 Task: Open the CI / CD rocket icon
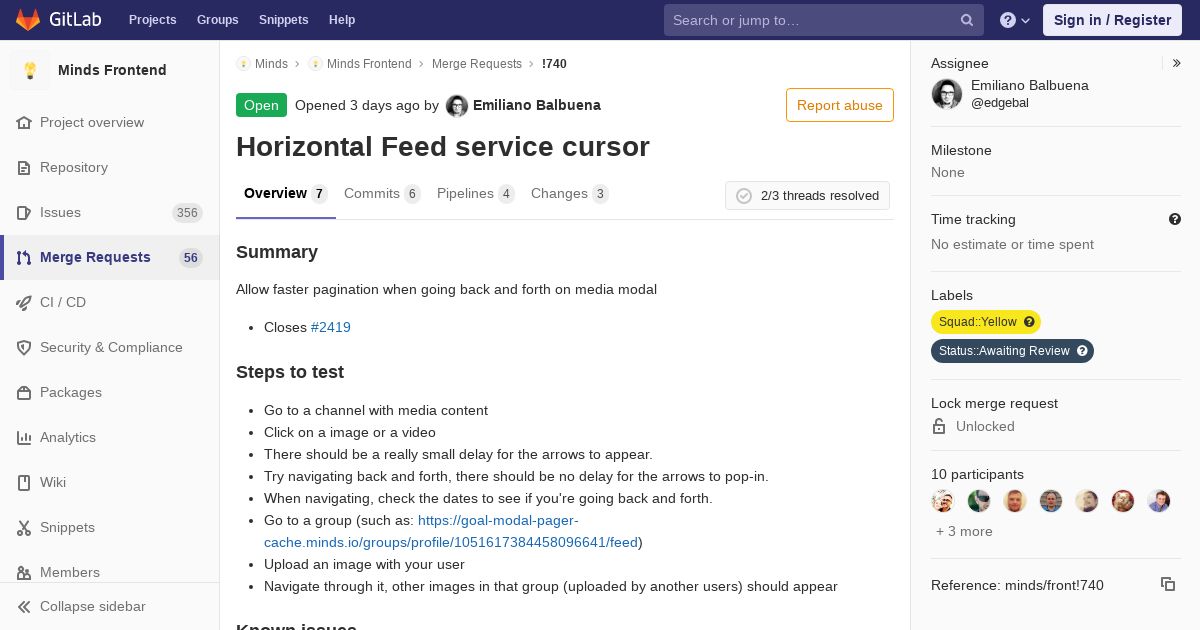click(24, 302)
